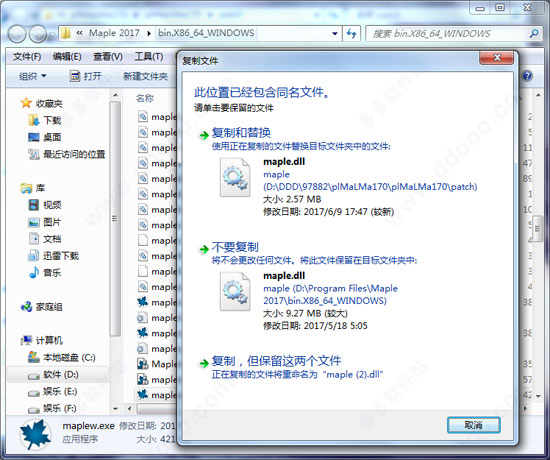Screen dimensions: 550x460
Task: Click the Cancel (取消) button
Action: click(x=474, y=425)
